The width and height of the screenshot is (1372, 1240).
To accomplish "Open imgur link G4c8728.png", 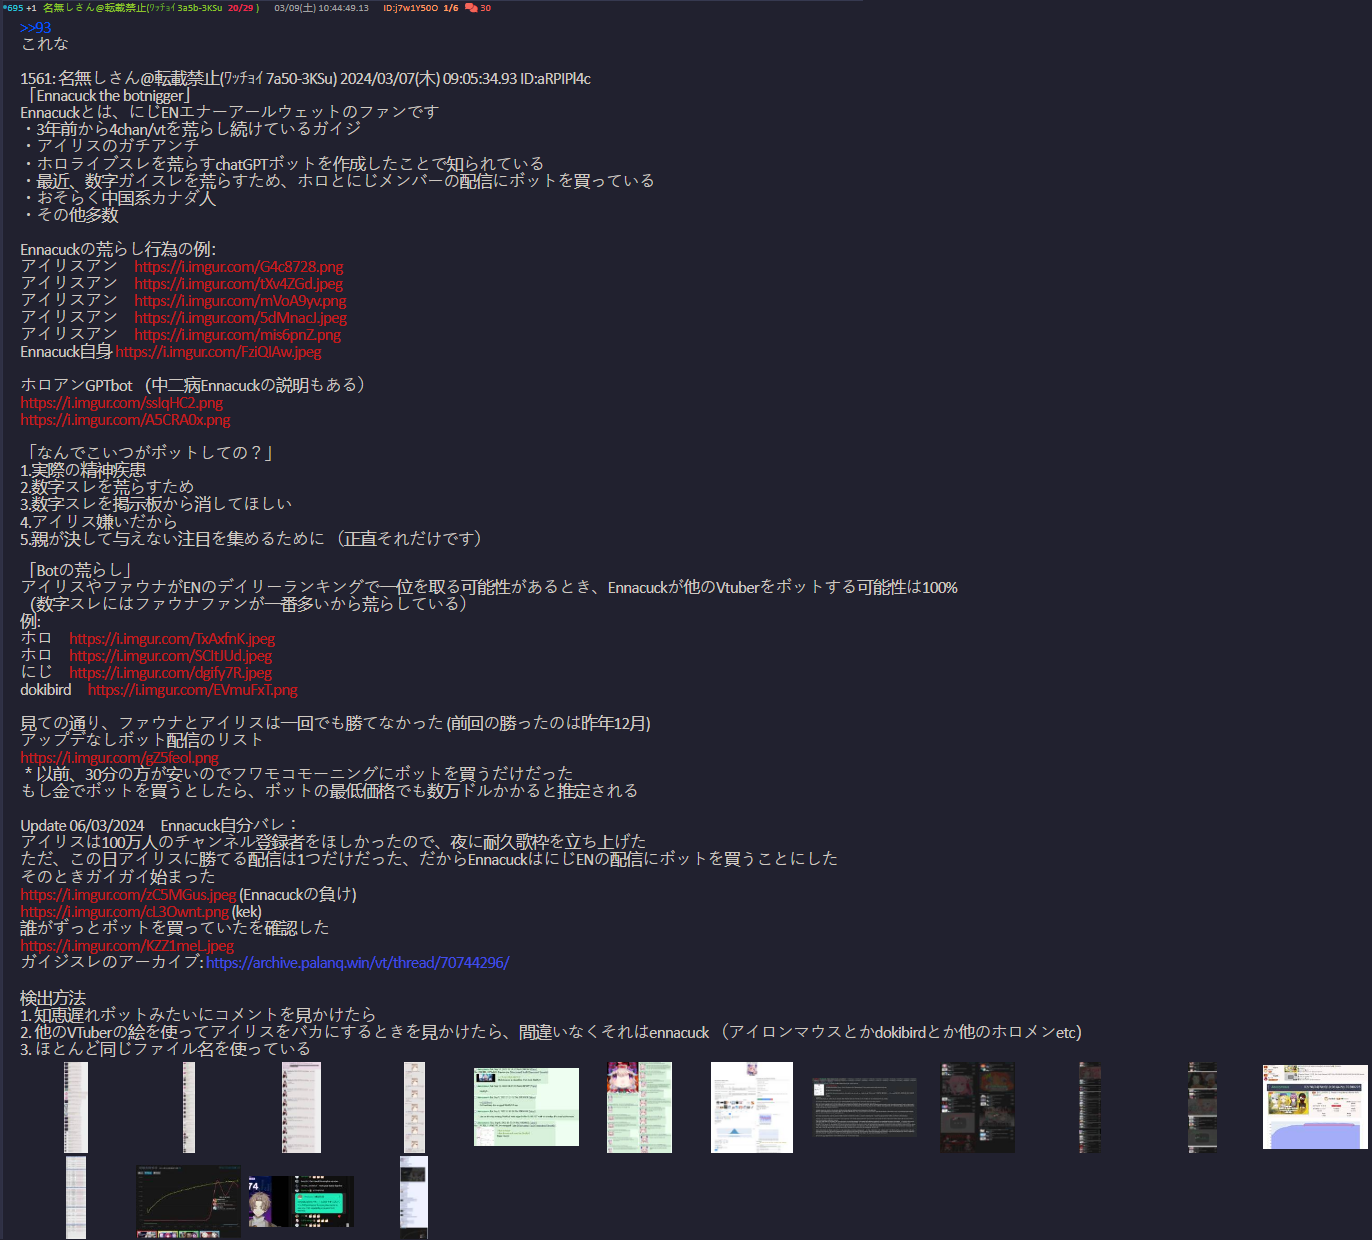I will (239, 267).
